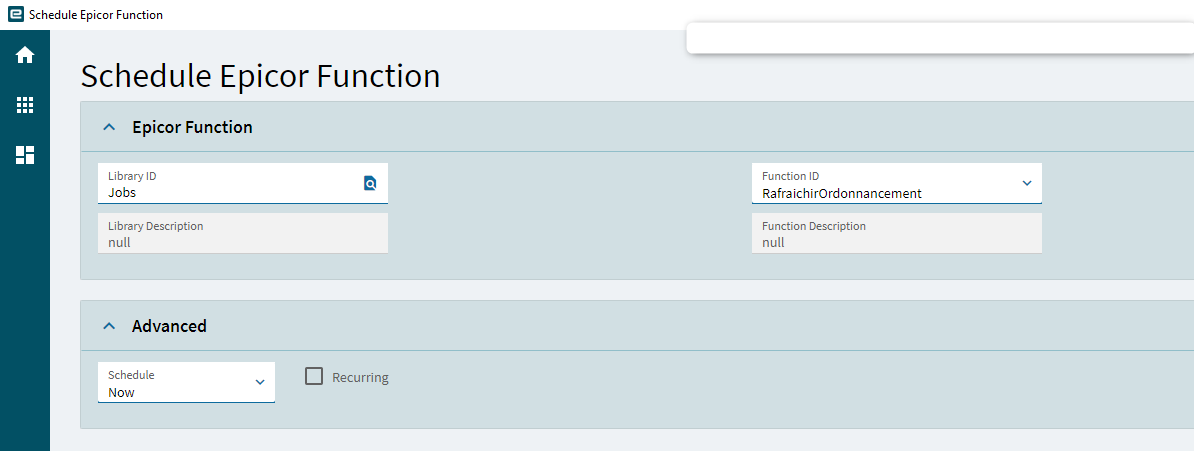Enable the Recurring checkbox
1194x451 pixels.
314,376
